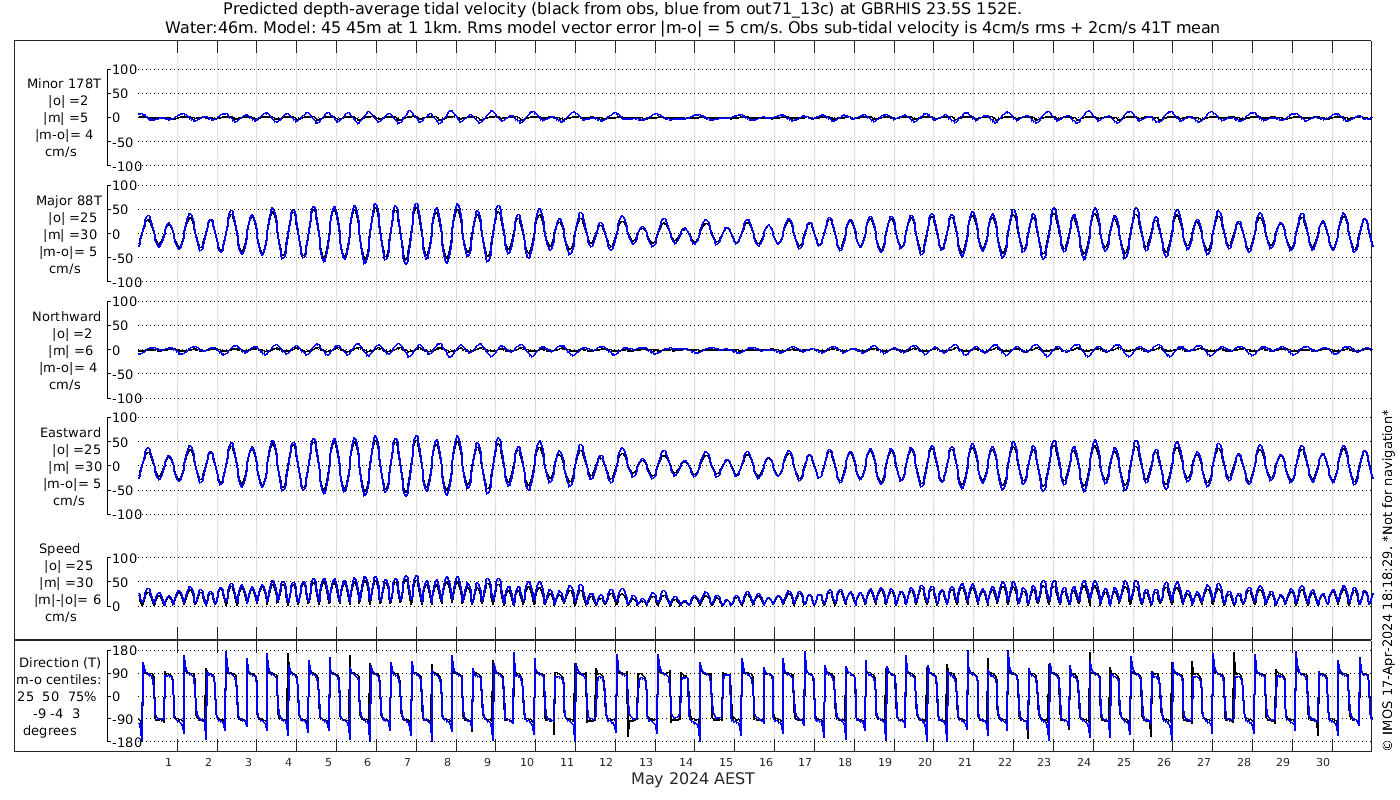The width and height of the screenshot is (1400, 800).
Task: Click '|o| =25' under Major 88T
Action: 69,217
